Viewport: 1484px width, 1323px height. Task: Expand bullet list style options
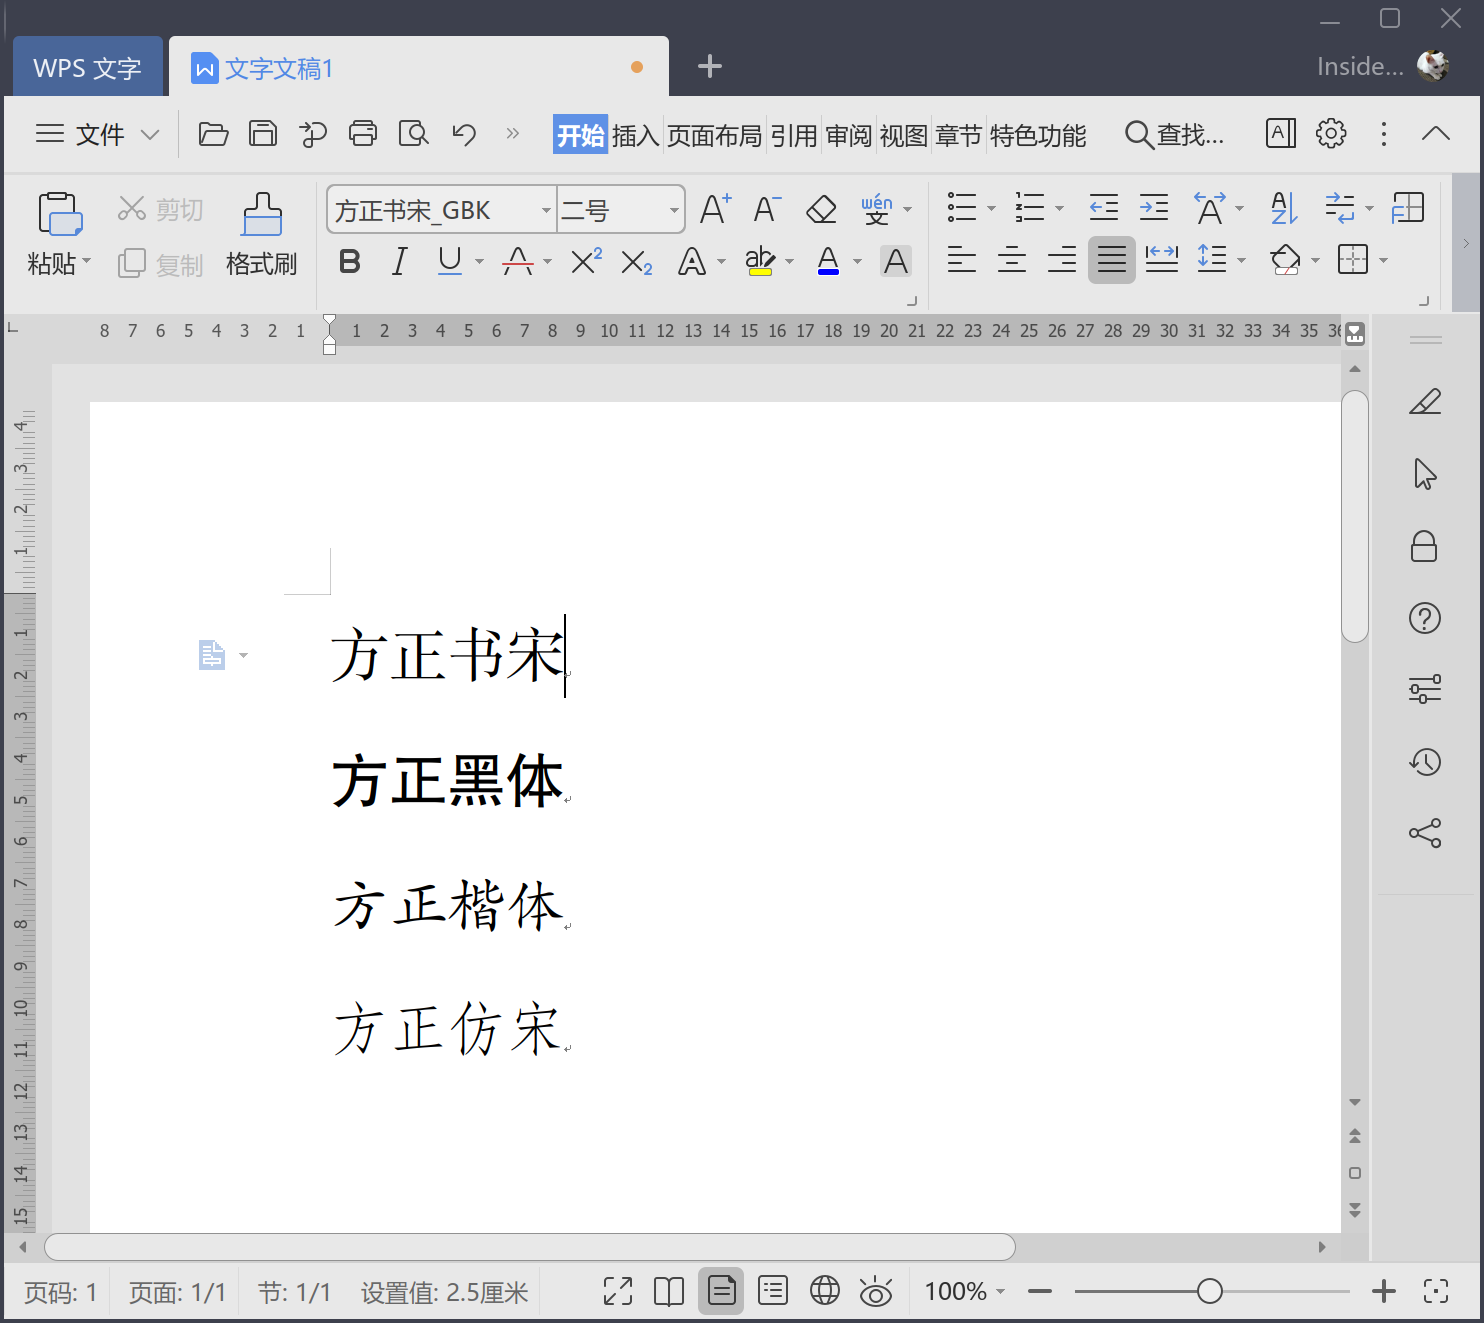tap(992, 209)
